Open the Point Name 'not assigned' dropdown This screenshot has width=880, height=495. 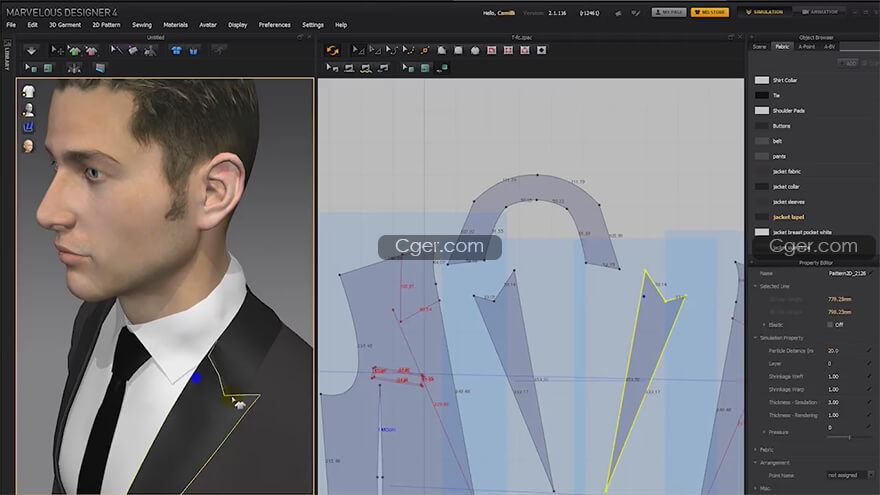[x=846, y=475]
